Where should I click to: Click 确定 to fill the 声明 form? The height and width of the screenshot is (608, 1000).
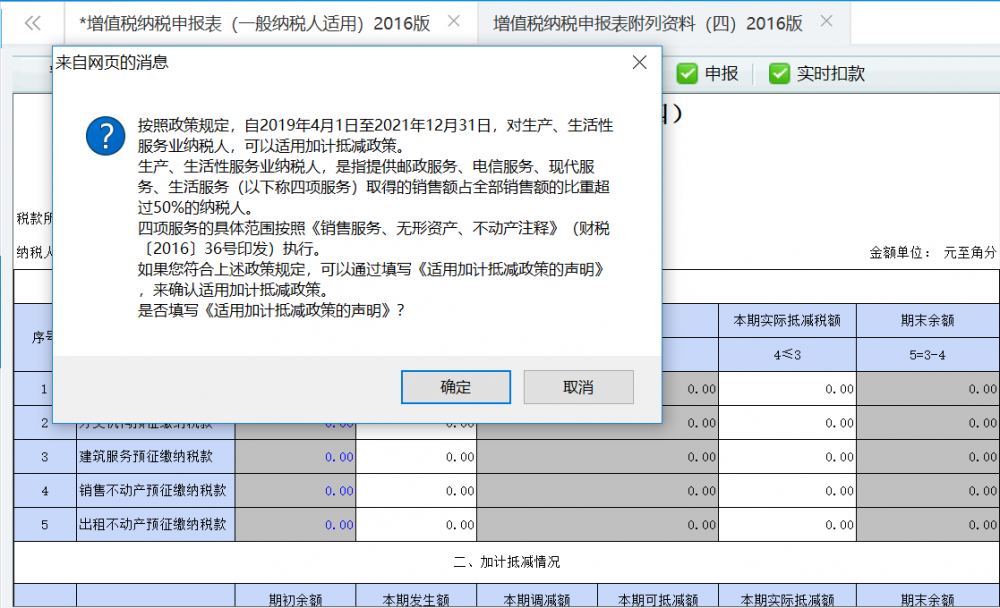point(456,387)
